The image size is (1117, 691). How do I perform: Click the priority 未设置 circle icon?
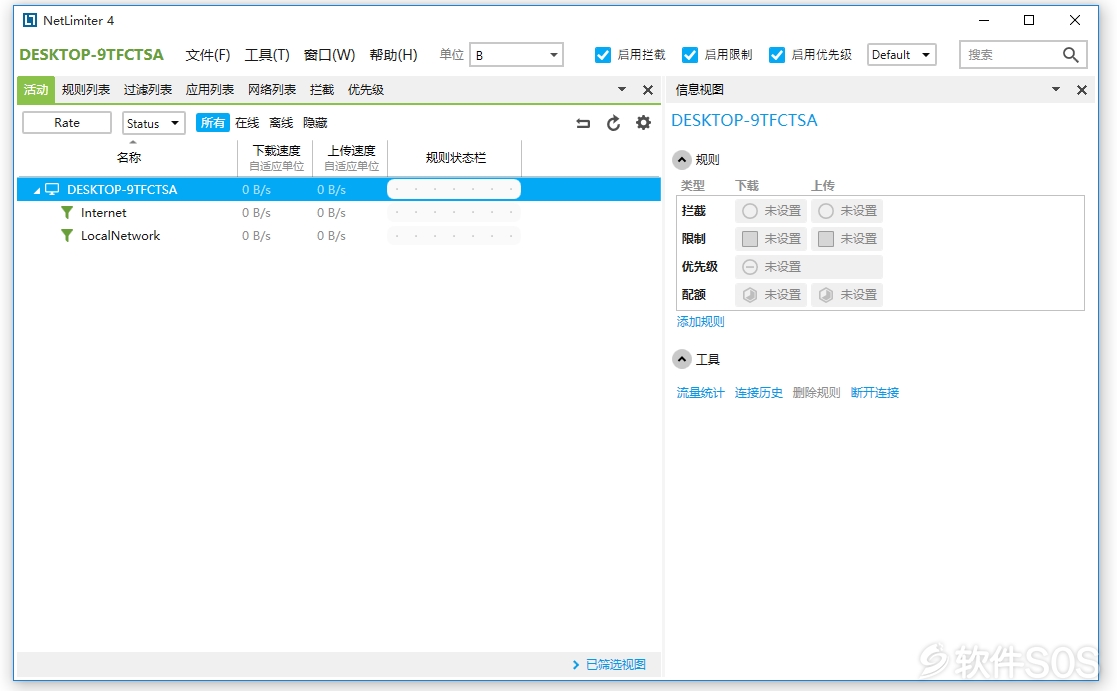click(749, 267)
